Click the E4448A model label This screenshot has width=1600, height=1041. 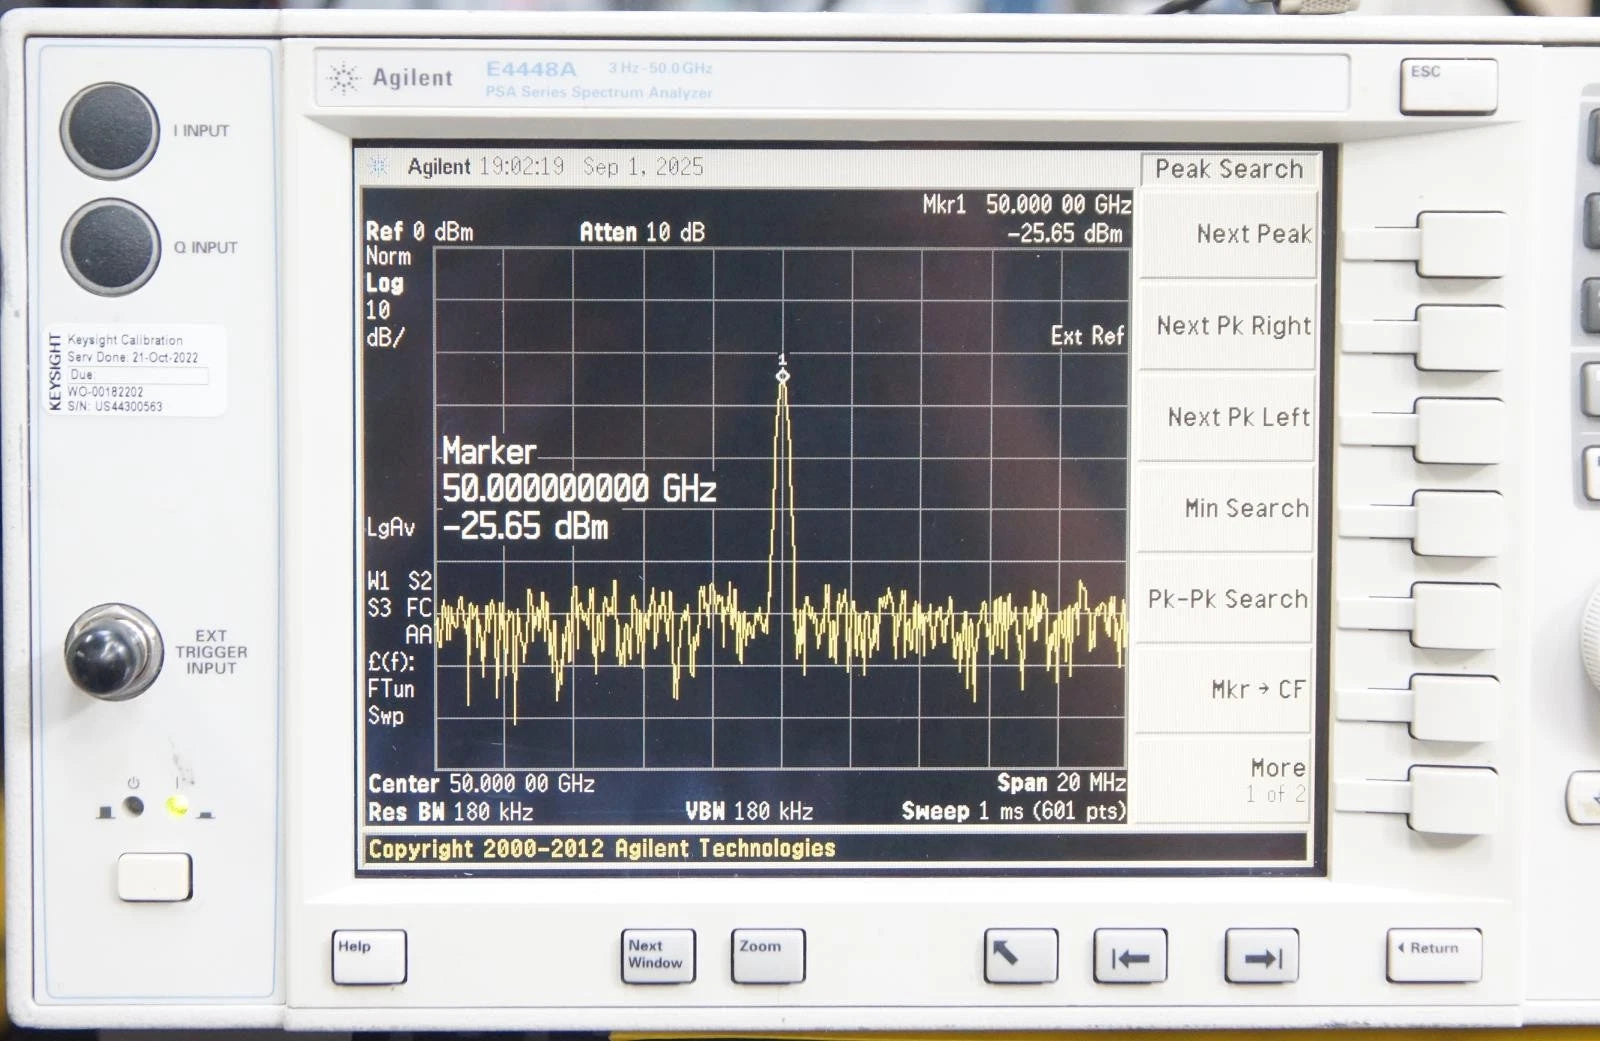[531, 69]
